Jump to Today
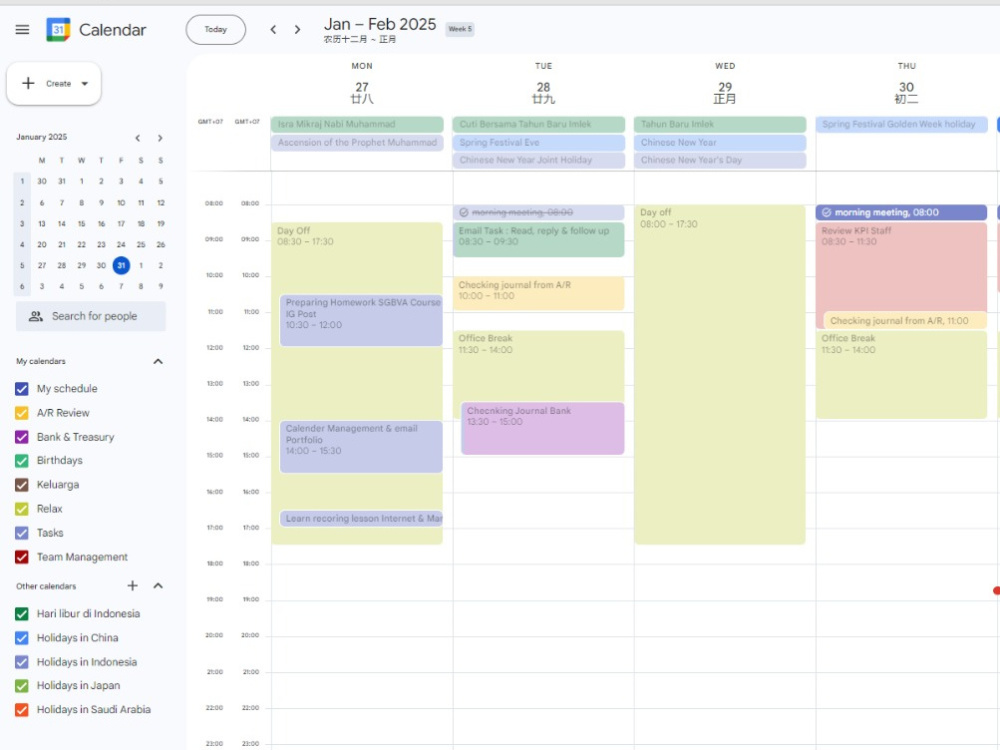 click(x=216, y=29)
